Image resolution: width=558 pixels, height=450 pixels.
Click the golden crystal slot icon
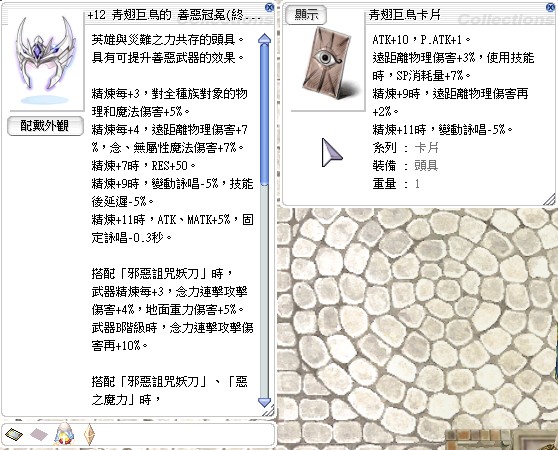pyautogui.click(x=89, y=434)
